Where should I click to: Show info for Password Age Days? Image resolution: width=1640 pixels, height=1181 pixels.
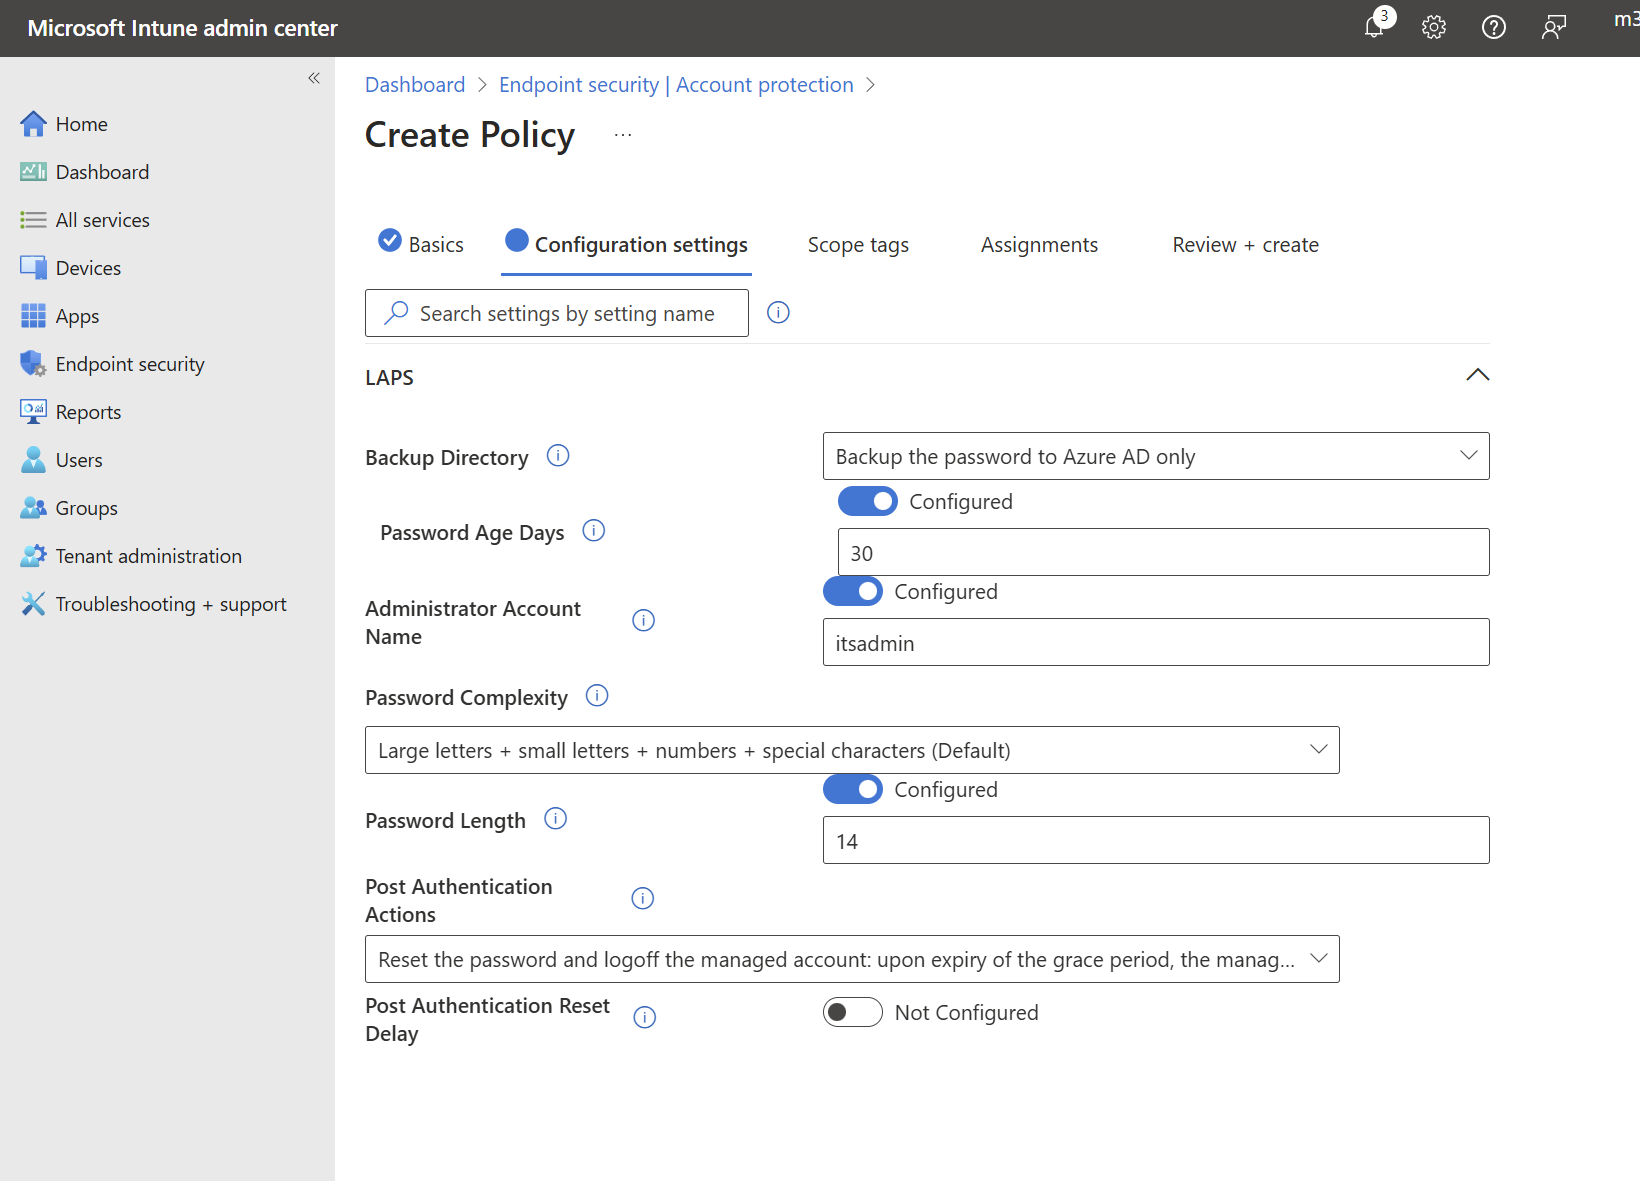pos(594,531)
